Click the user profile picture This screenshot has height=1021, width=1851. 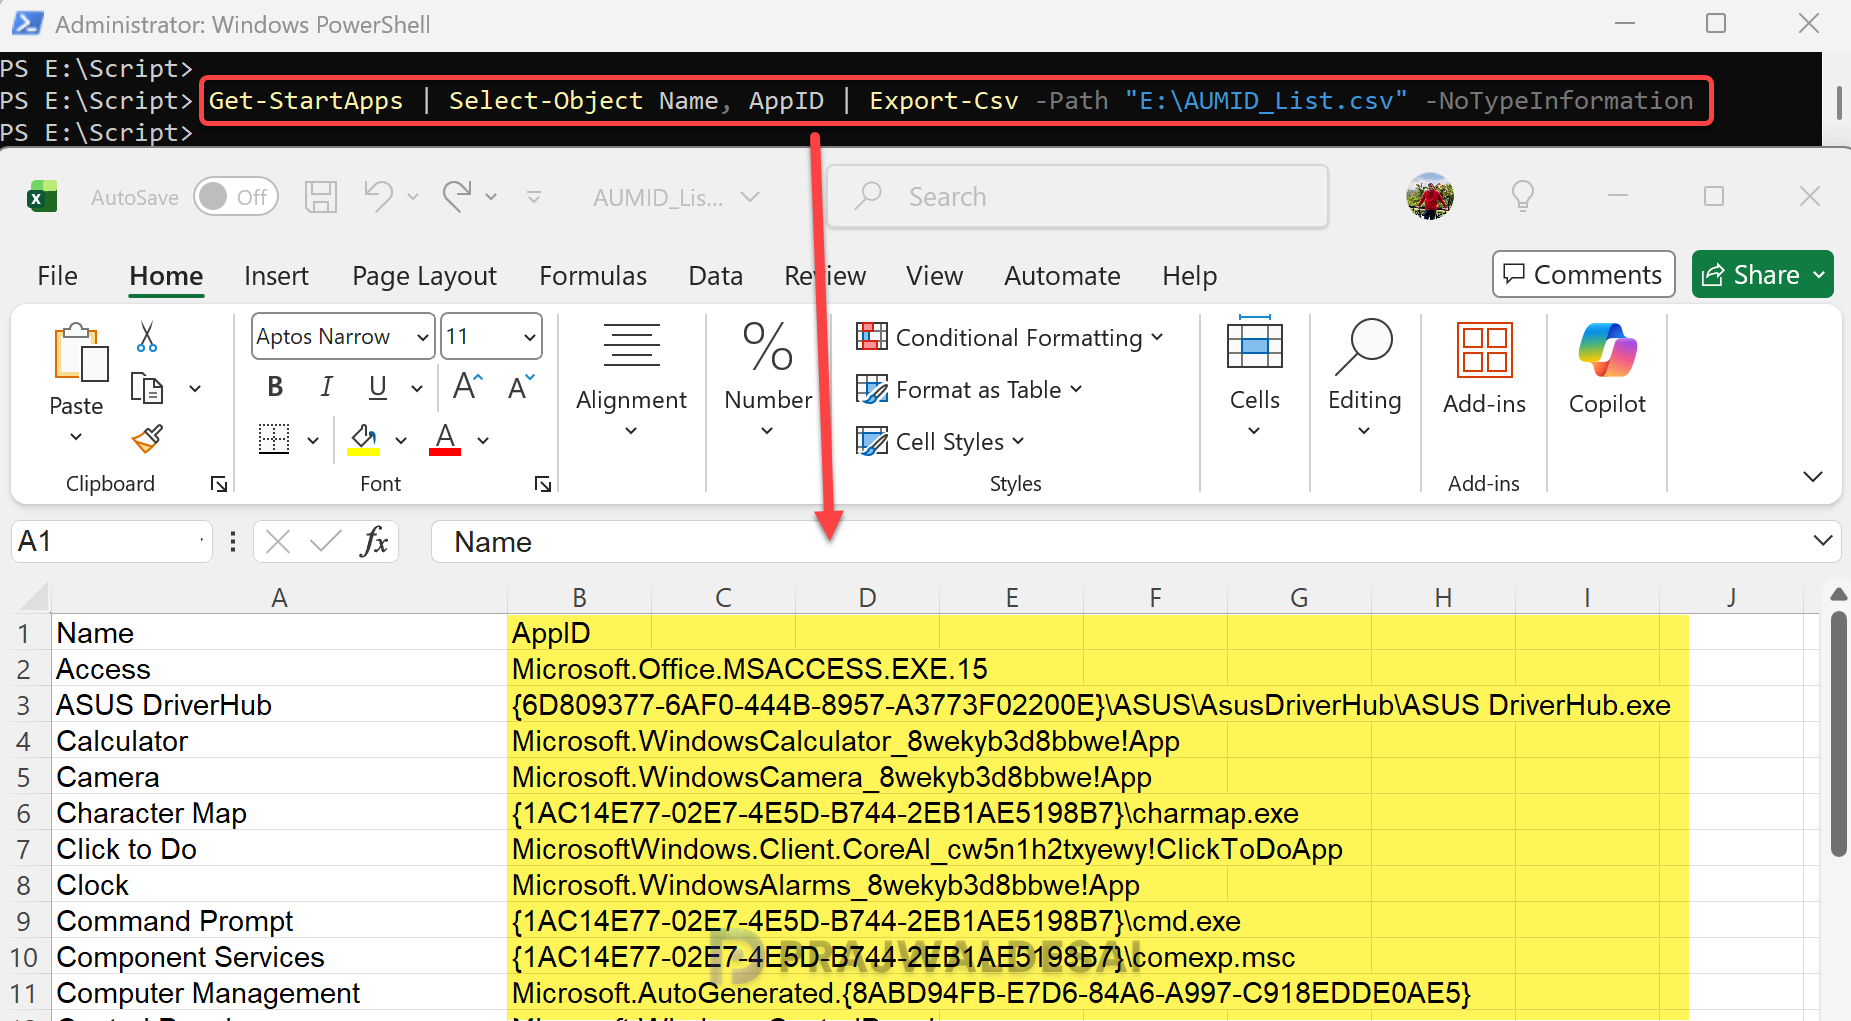(x=1430, y=196)
